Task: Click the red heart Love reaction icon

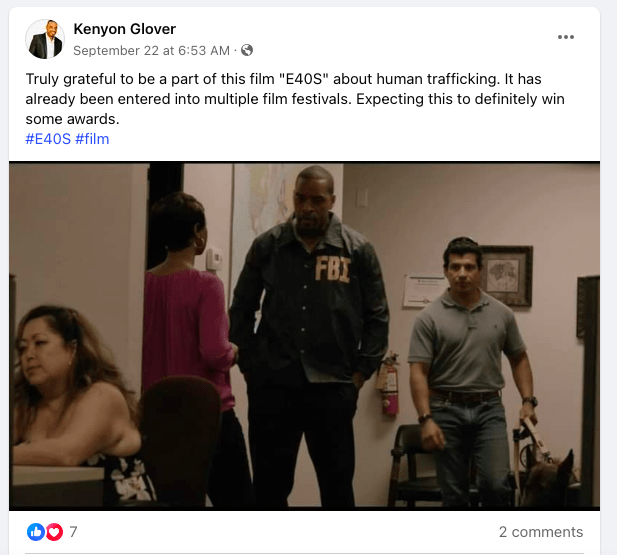Action: [x=54, y=532]
